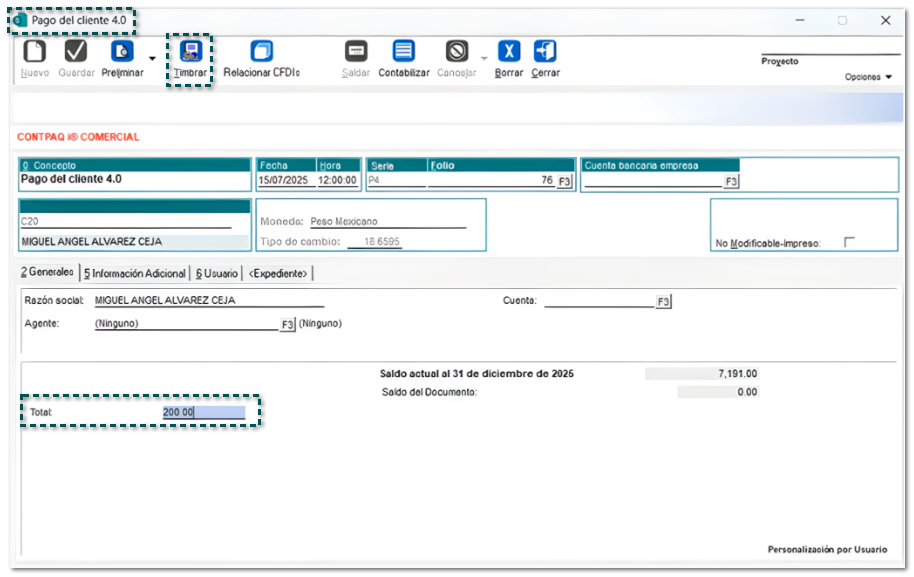Click F3 button next to Agente
The width and height of the screenshot is (914, 577).
pos(287,324)
